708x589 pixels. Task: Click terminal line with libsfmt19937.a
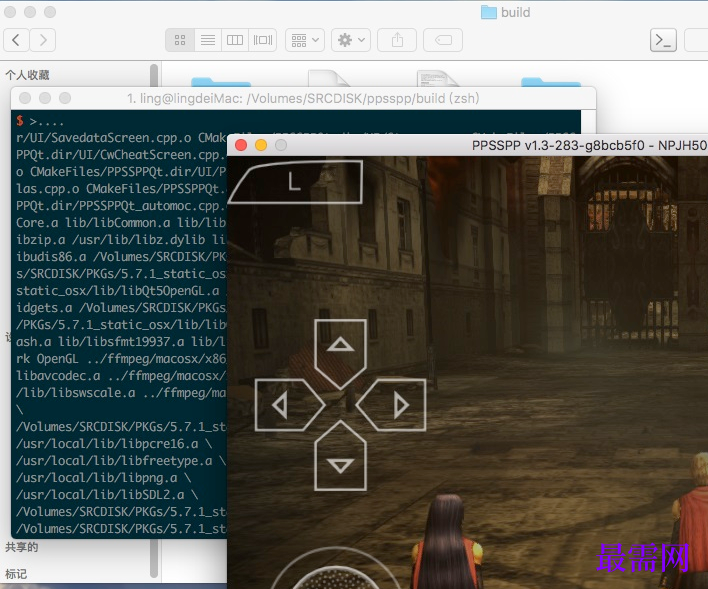click(121, 341)
